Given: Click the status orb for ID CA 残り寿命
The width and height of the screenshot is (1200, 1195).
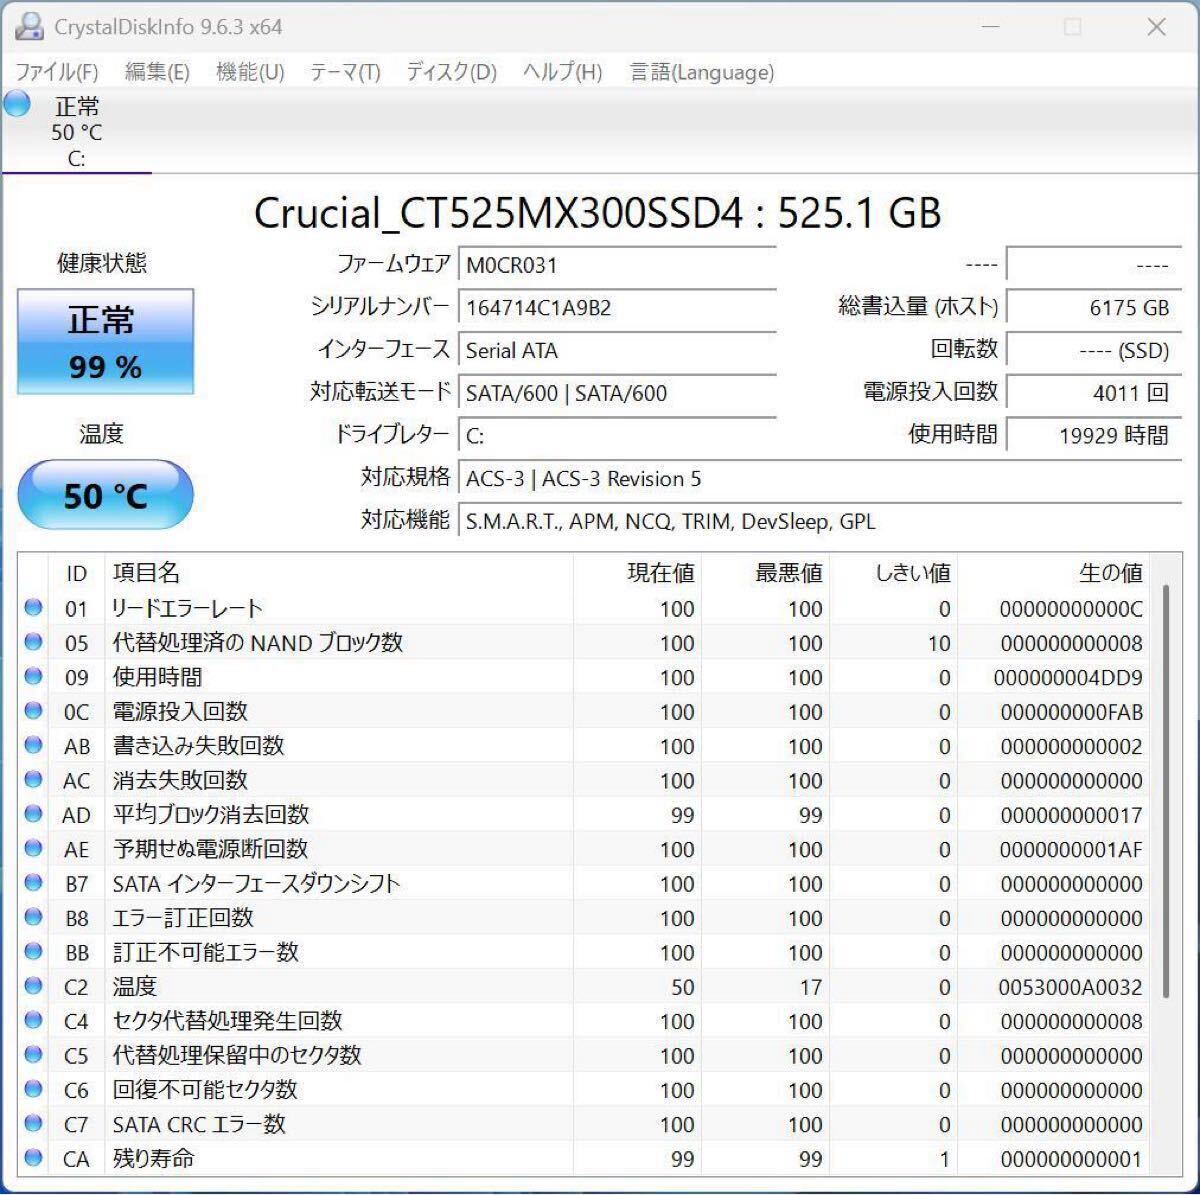Looking at the screenshot, I should pos(33,1158).
